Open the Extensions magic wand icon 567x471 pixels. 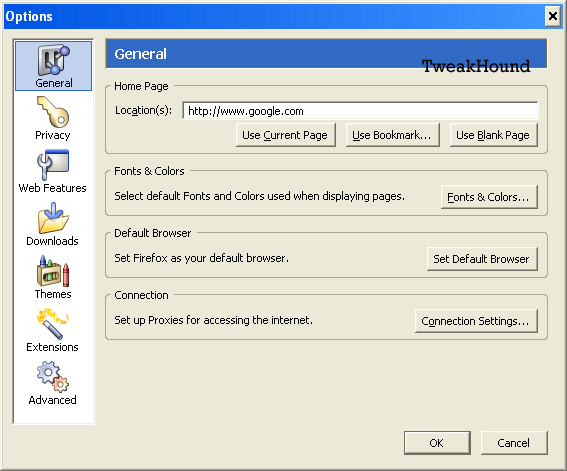[53, 324]
